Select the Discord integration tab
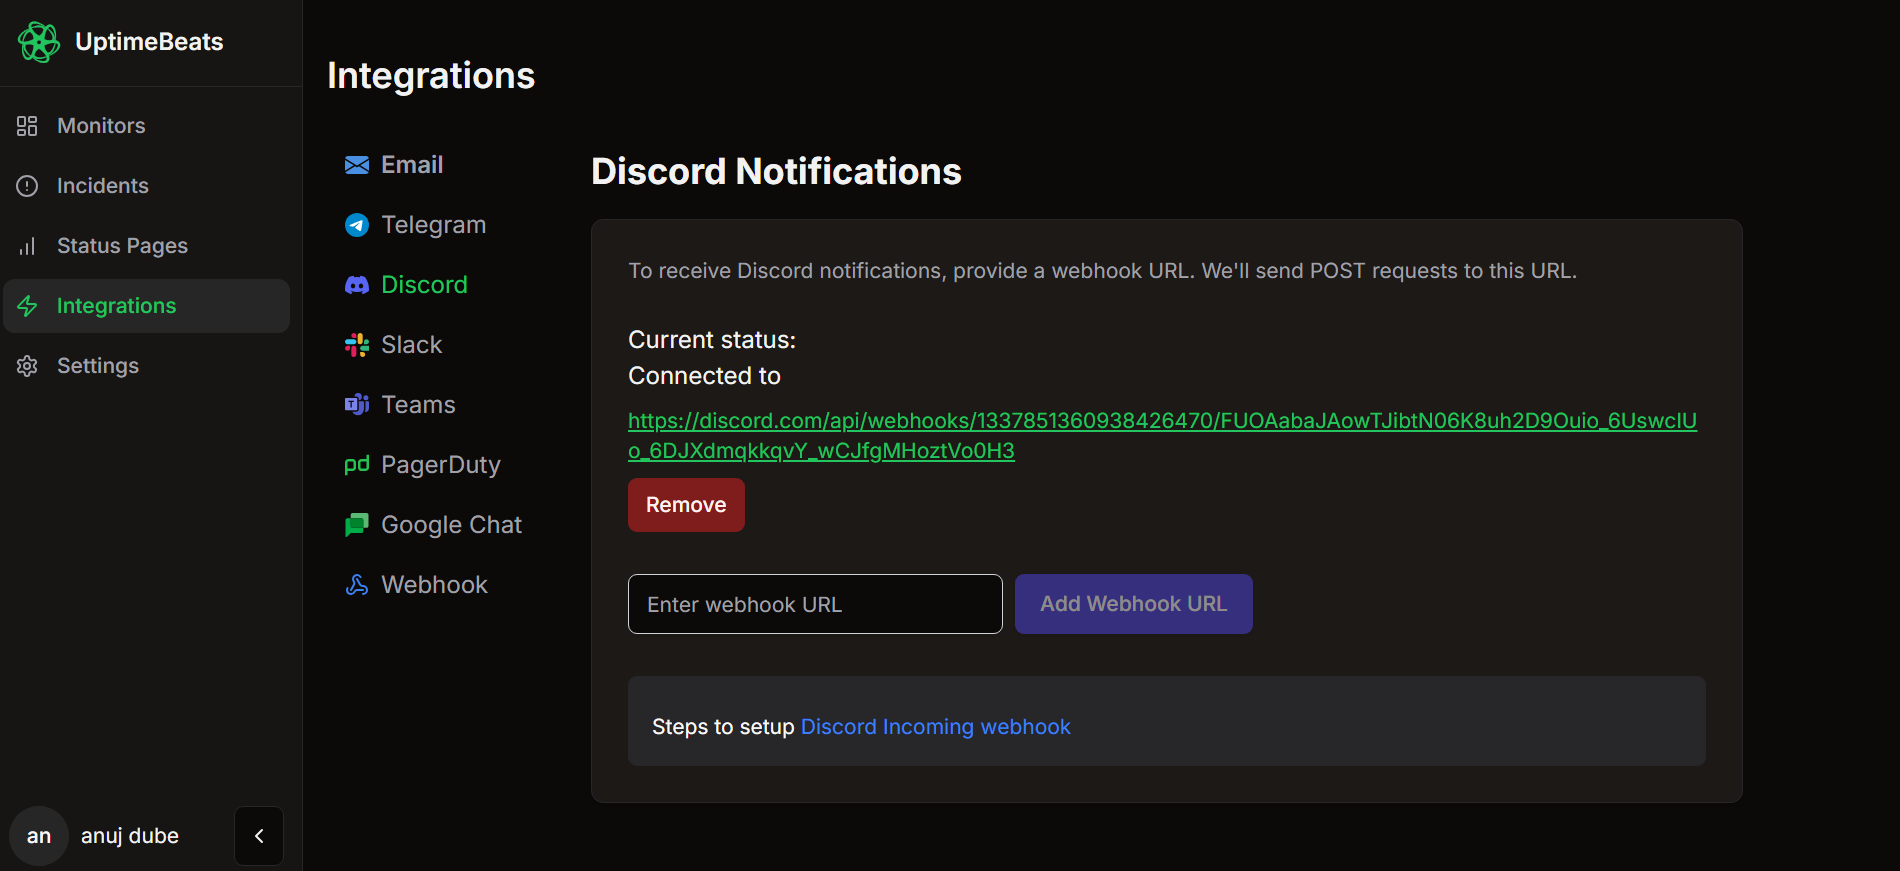Viewport: 1900px width, 871px height. click(x=424, y=285)
